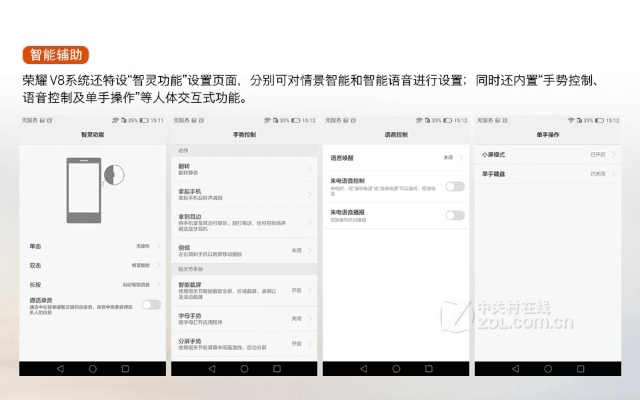Expand the 单击 option chevron
Image resolution: width=640 pixels, height=400 pixels.
tap(158, 245)
